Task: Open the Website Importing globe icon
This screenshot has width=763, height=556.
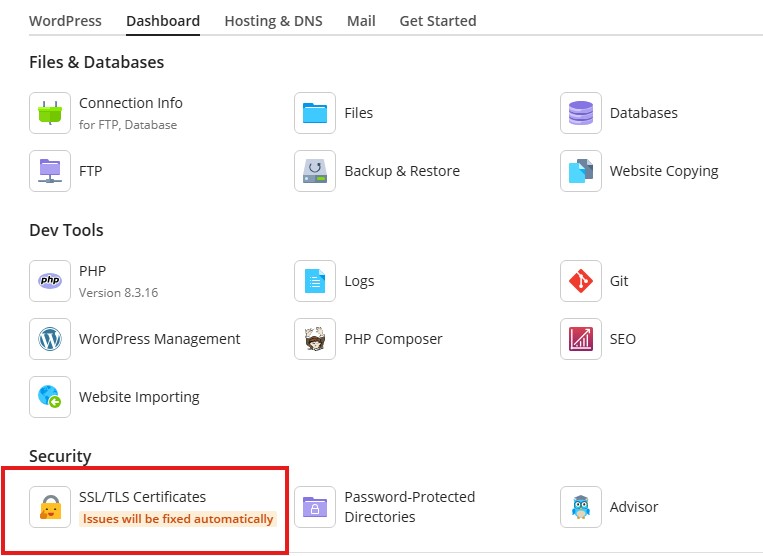Action: point(50,396)
